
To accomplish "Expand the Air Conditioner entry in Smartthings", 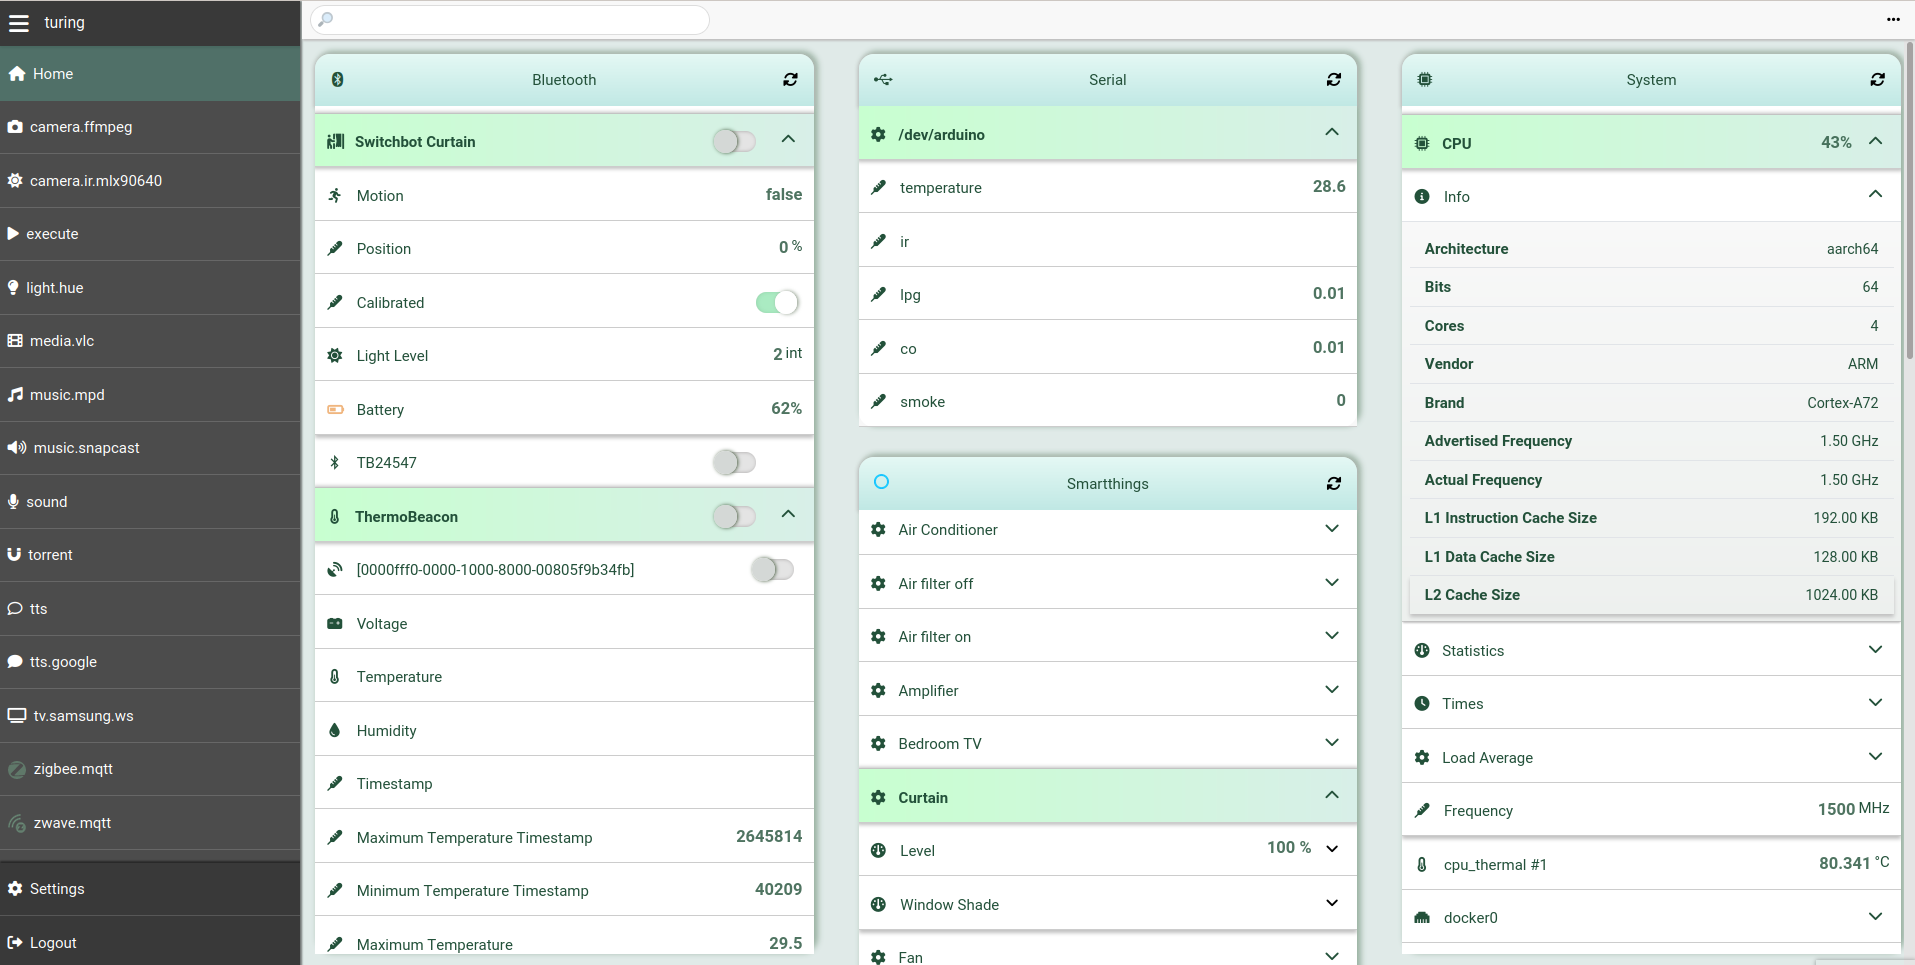I will click(x=1331, y=529).
